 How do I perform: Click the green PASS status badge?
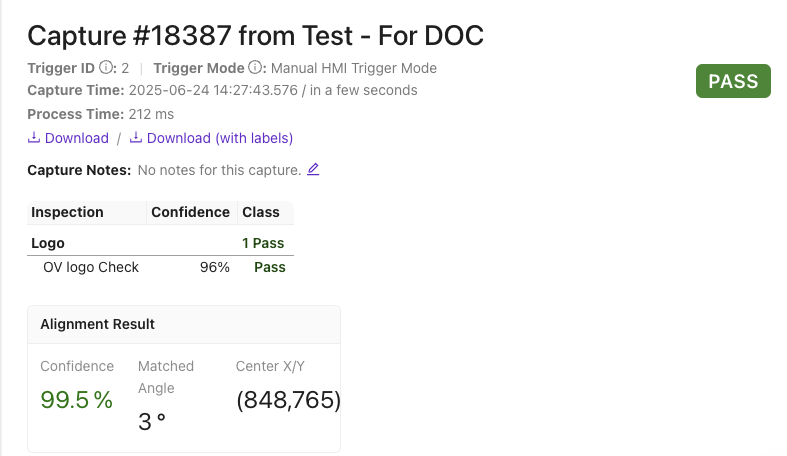(x=733, y=82)
